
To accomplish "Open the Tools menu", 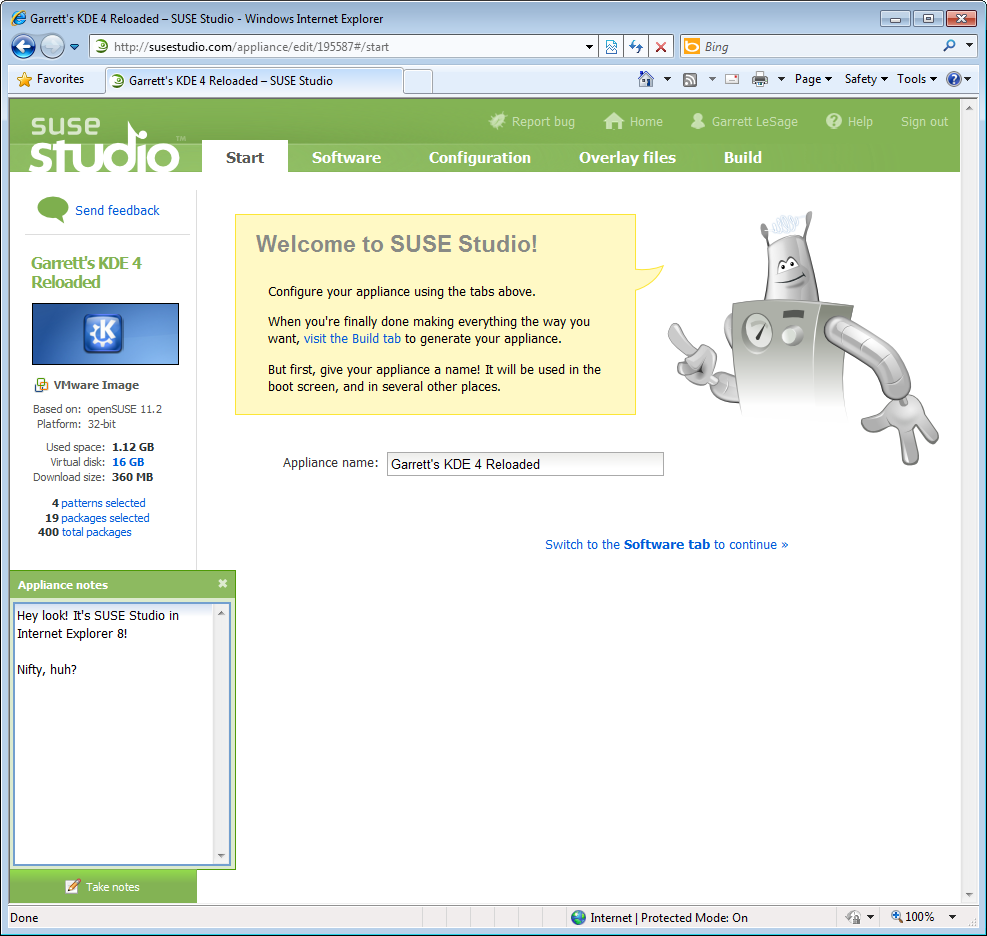I will coord(917,79).
